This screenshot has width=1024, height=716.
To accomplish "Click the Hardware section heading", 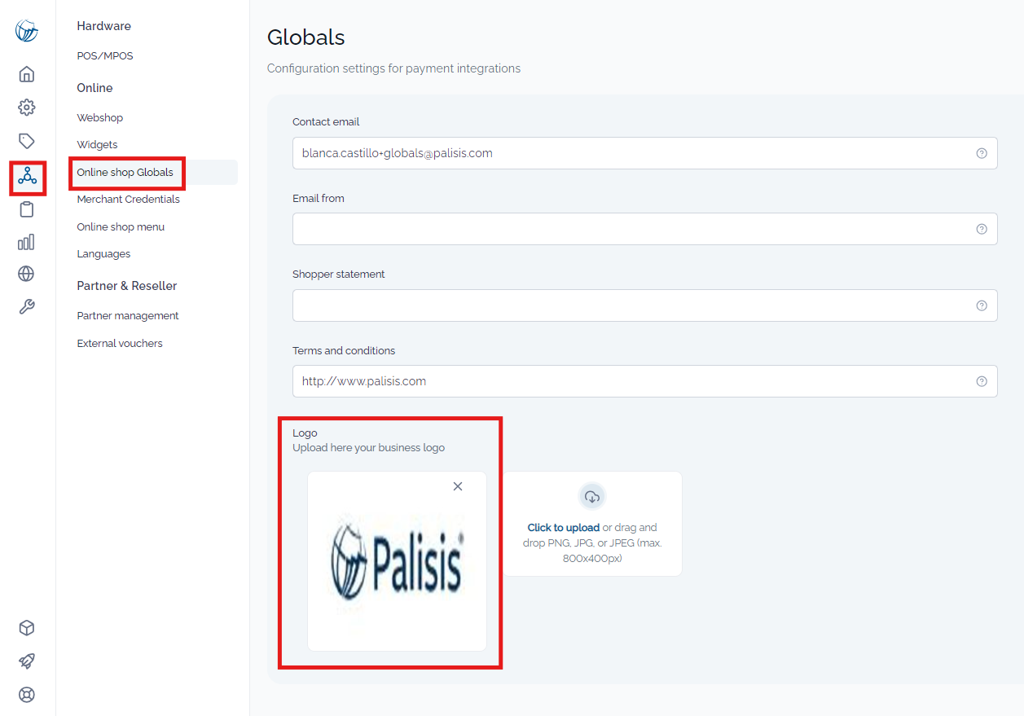I will click(104, 26).
